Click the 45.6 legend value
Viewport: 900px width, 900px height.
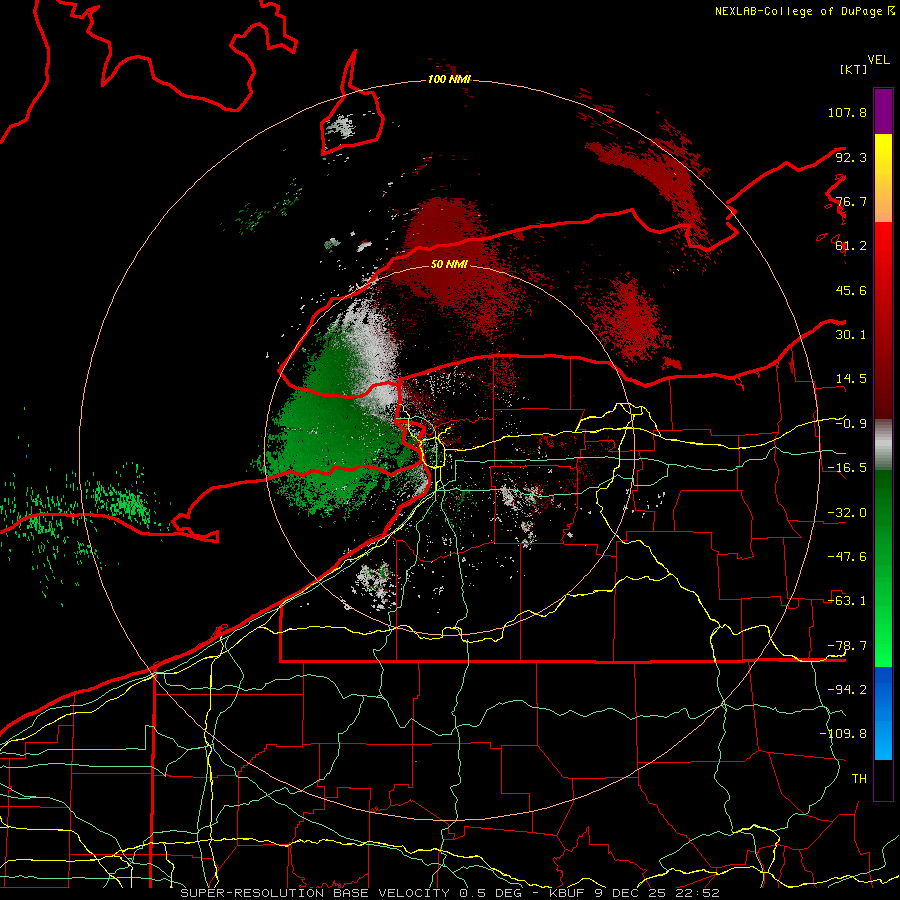click(851, 290)
